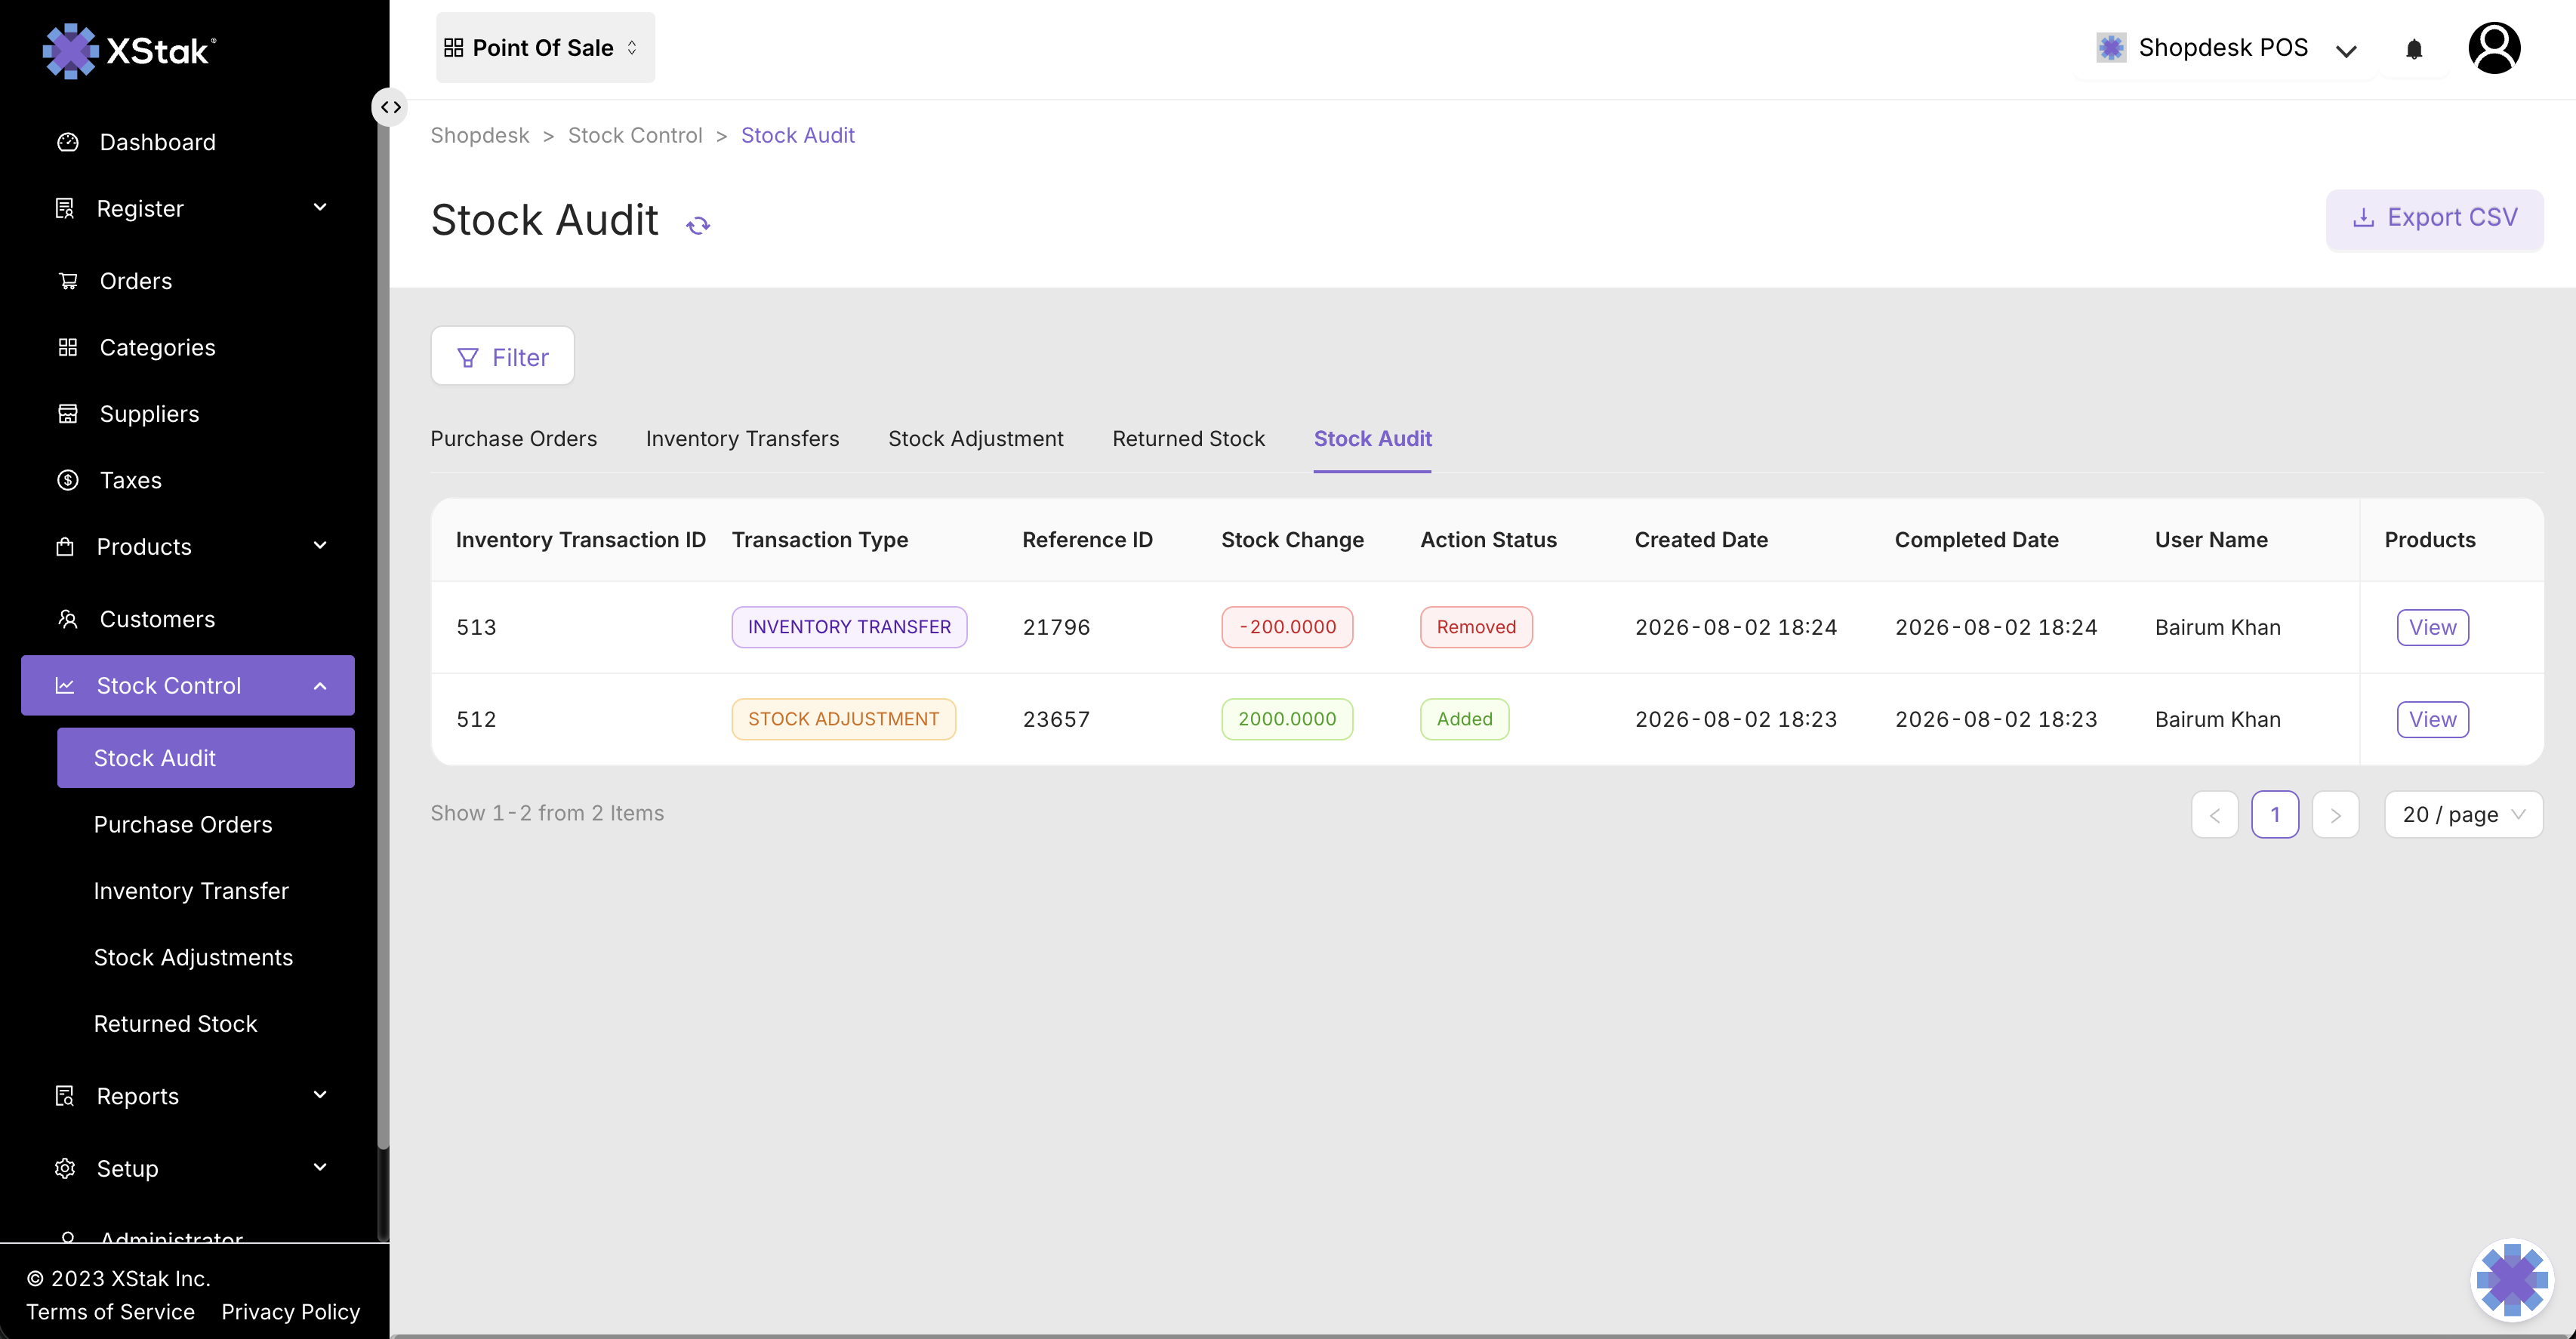View products for transaction 513

[x=2432, y=627]
